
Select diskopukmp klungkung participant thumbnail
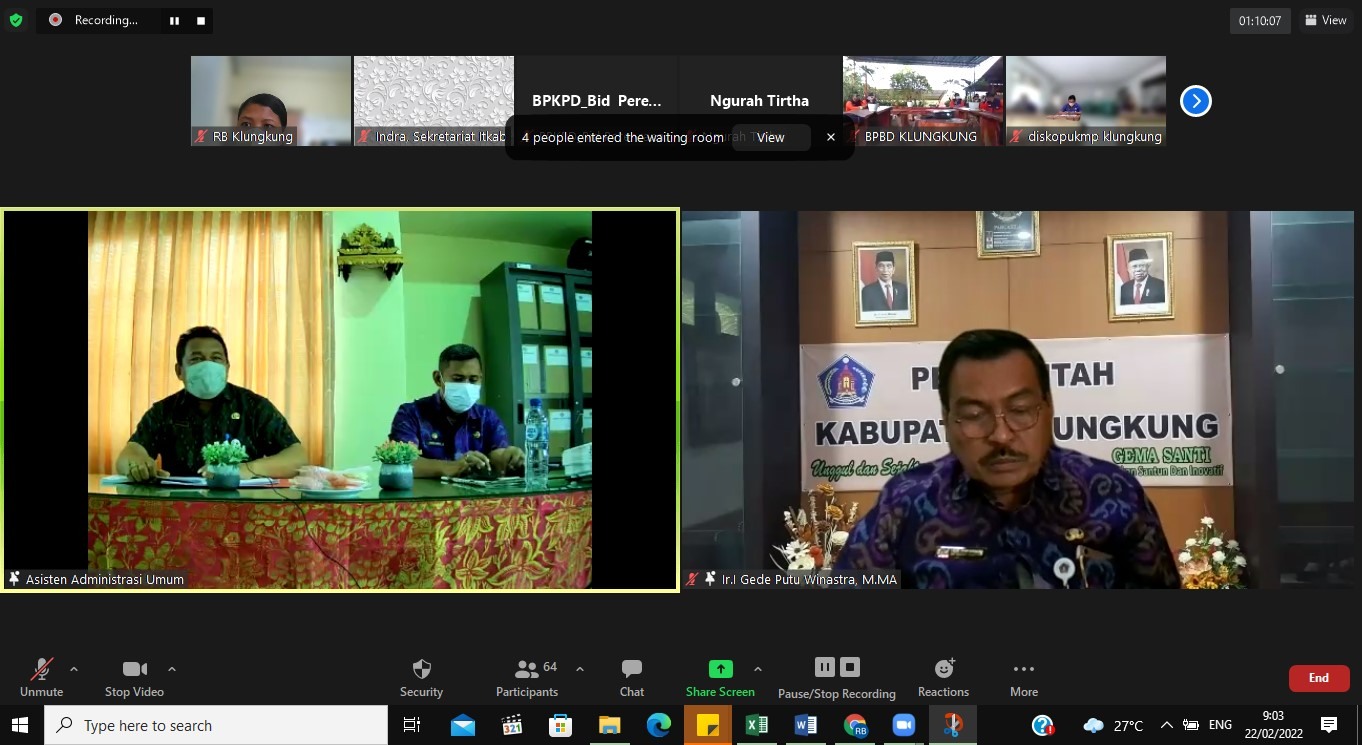point(1086,101)
